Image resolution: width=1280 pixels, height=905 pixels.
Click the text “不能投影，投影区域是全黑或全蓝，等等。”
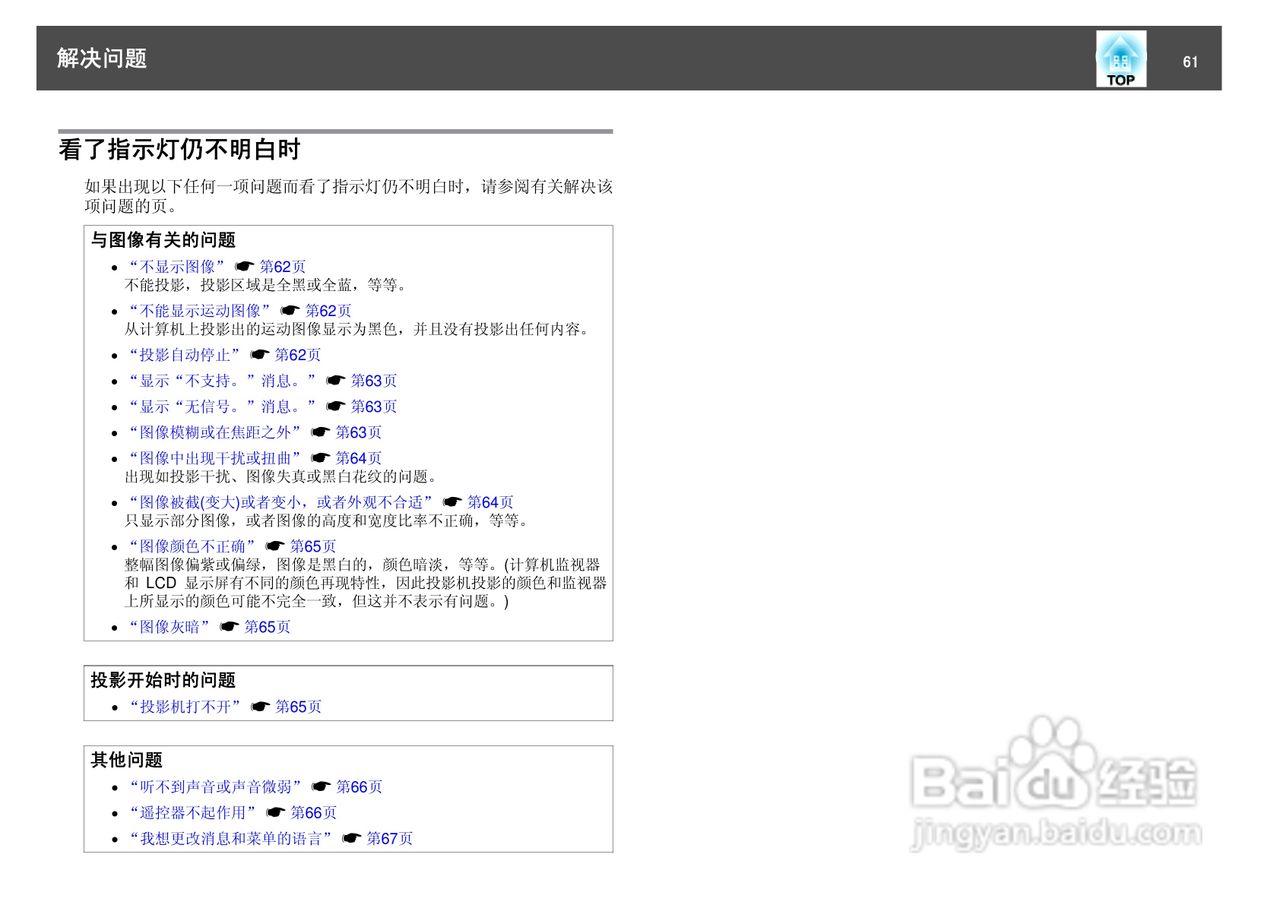click(266, 285)
